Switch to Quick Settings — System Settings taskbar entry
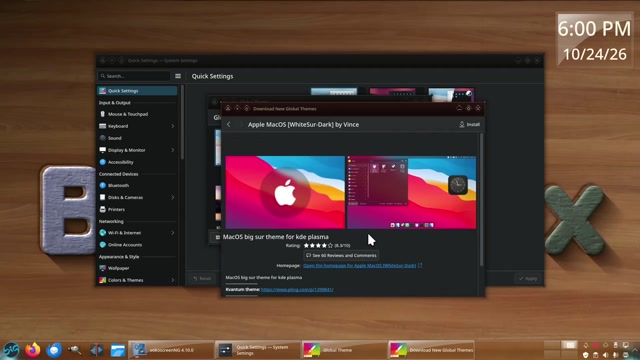 tap(258, 350)
